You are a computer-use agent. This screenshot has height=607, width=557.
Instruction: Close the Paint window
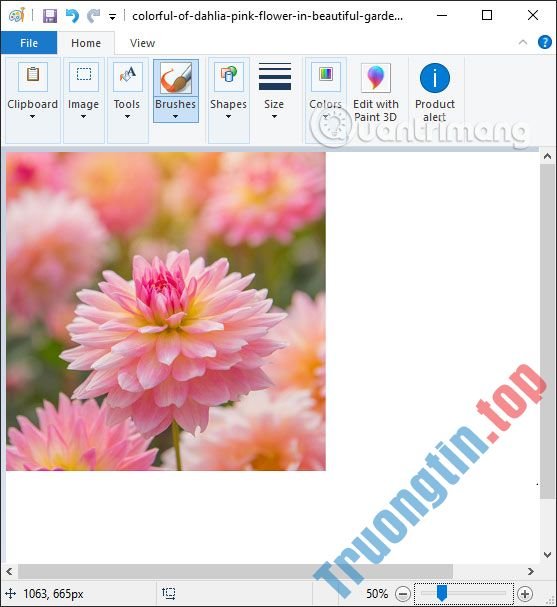pyautogui.click(x=533, y=15)
